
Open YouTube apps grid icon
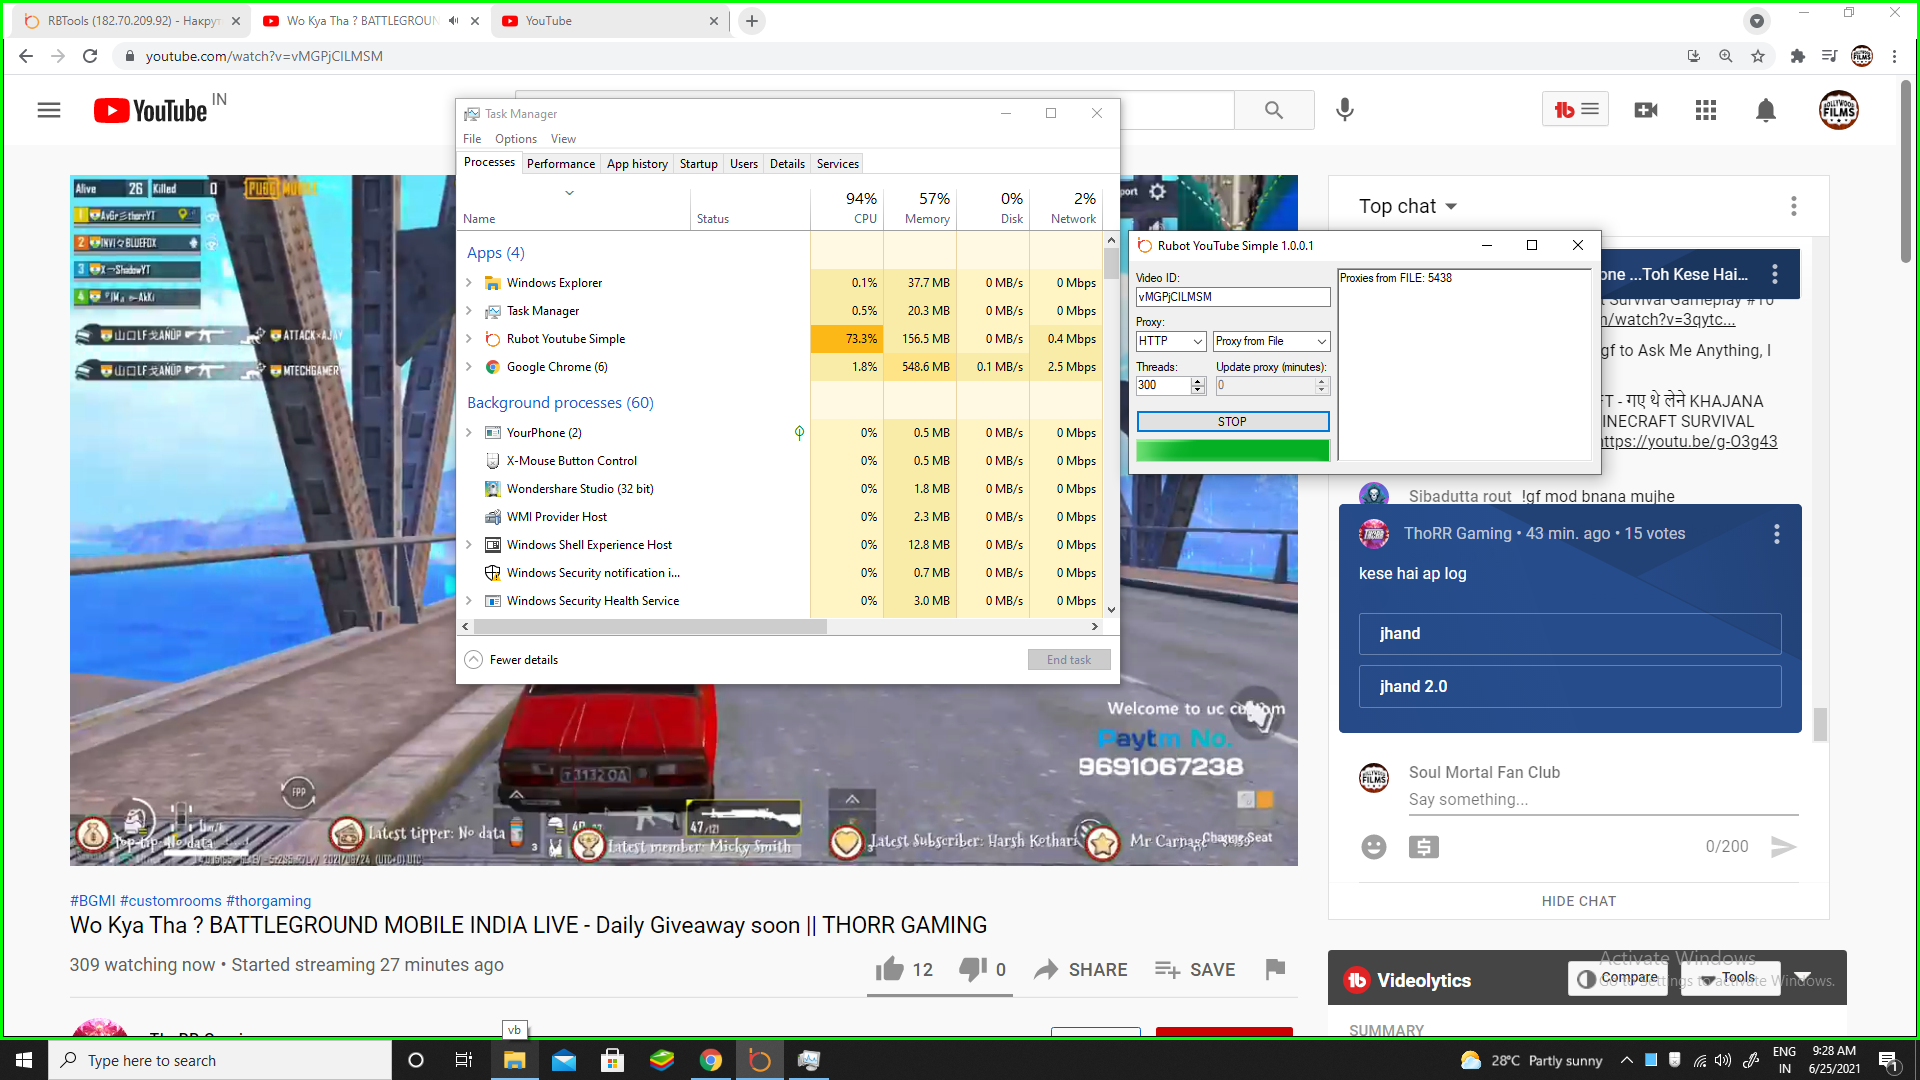click(x=1706, y=110)
